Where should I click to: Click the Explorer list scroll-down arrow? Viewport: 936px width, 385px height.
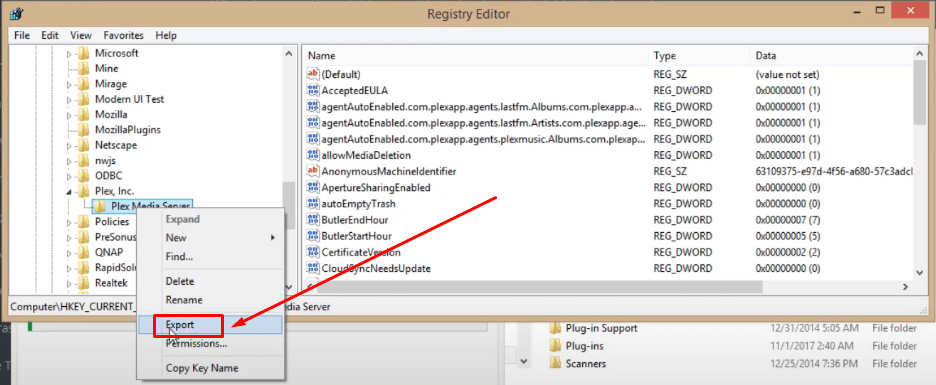(524, 361)
